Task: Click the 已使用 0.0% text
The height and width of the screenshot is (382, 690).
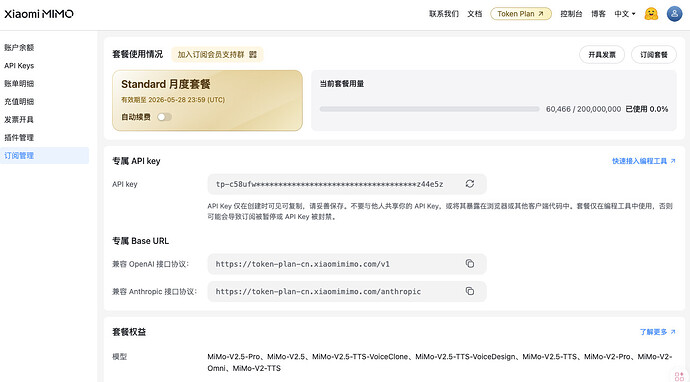Action: [x=647, y=109]
